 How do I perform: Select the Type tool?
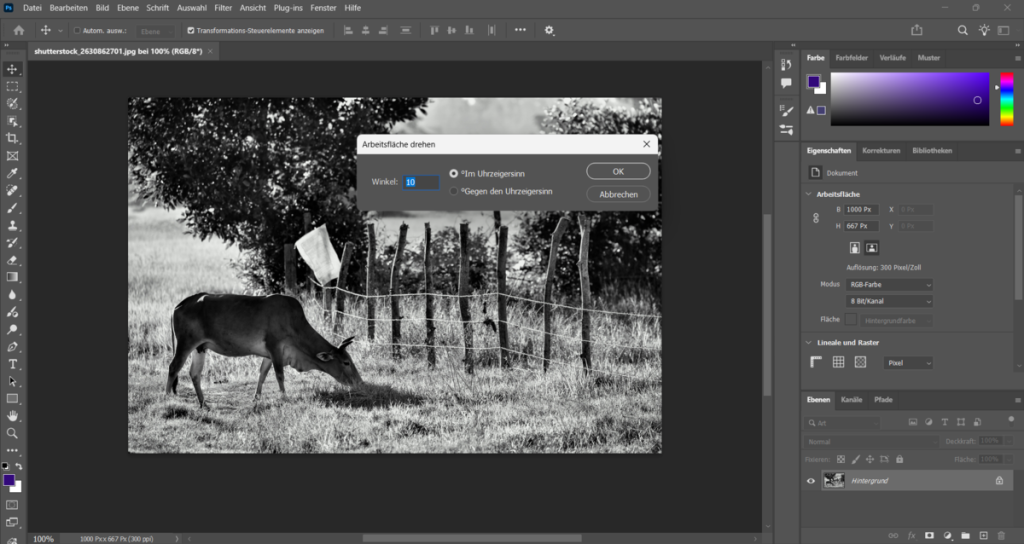coord(12,364)
